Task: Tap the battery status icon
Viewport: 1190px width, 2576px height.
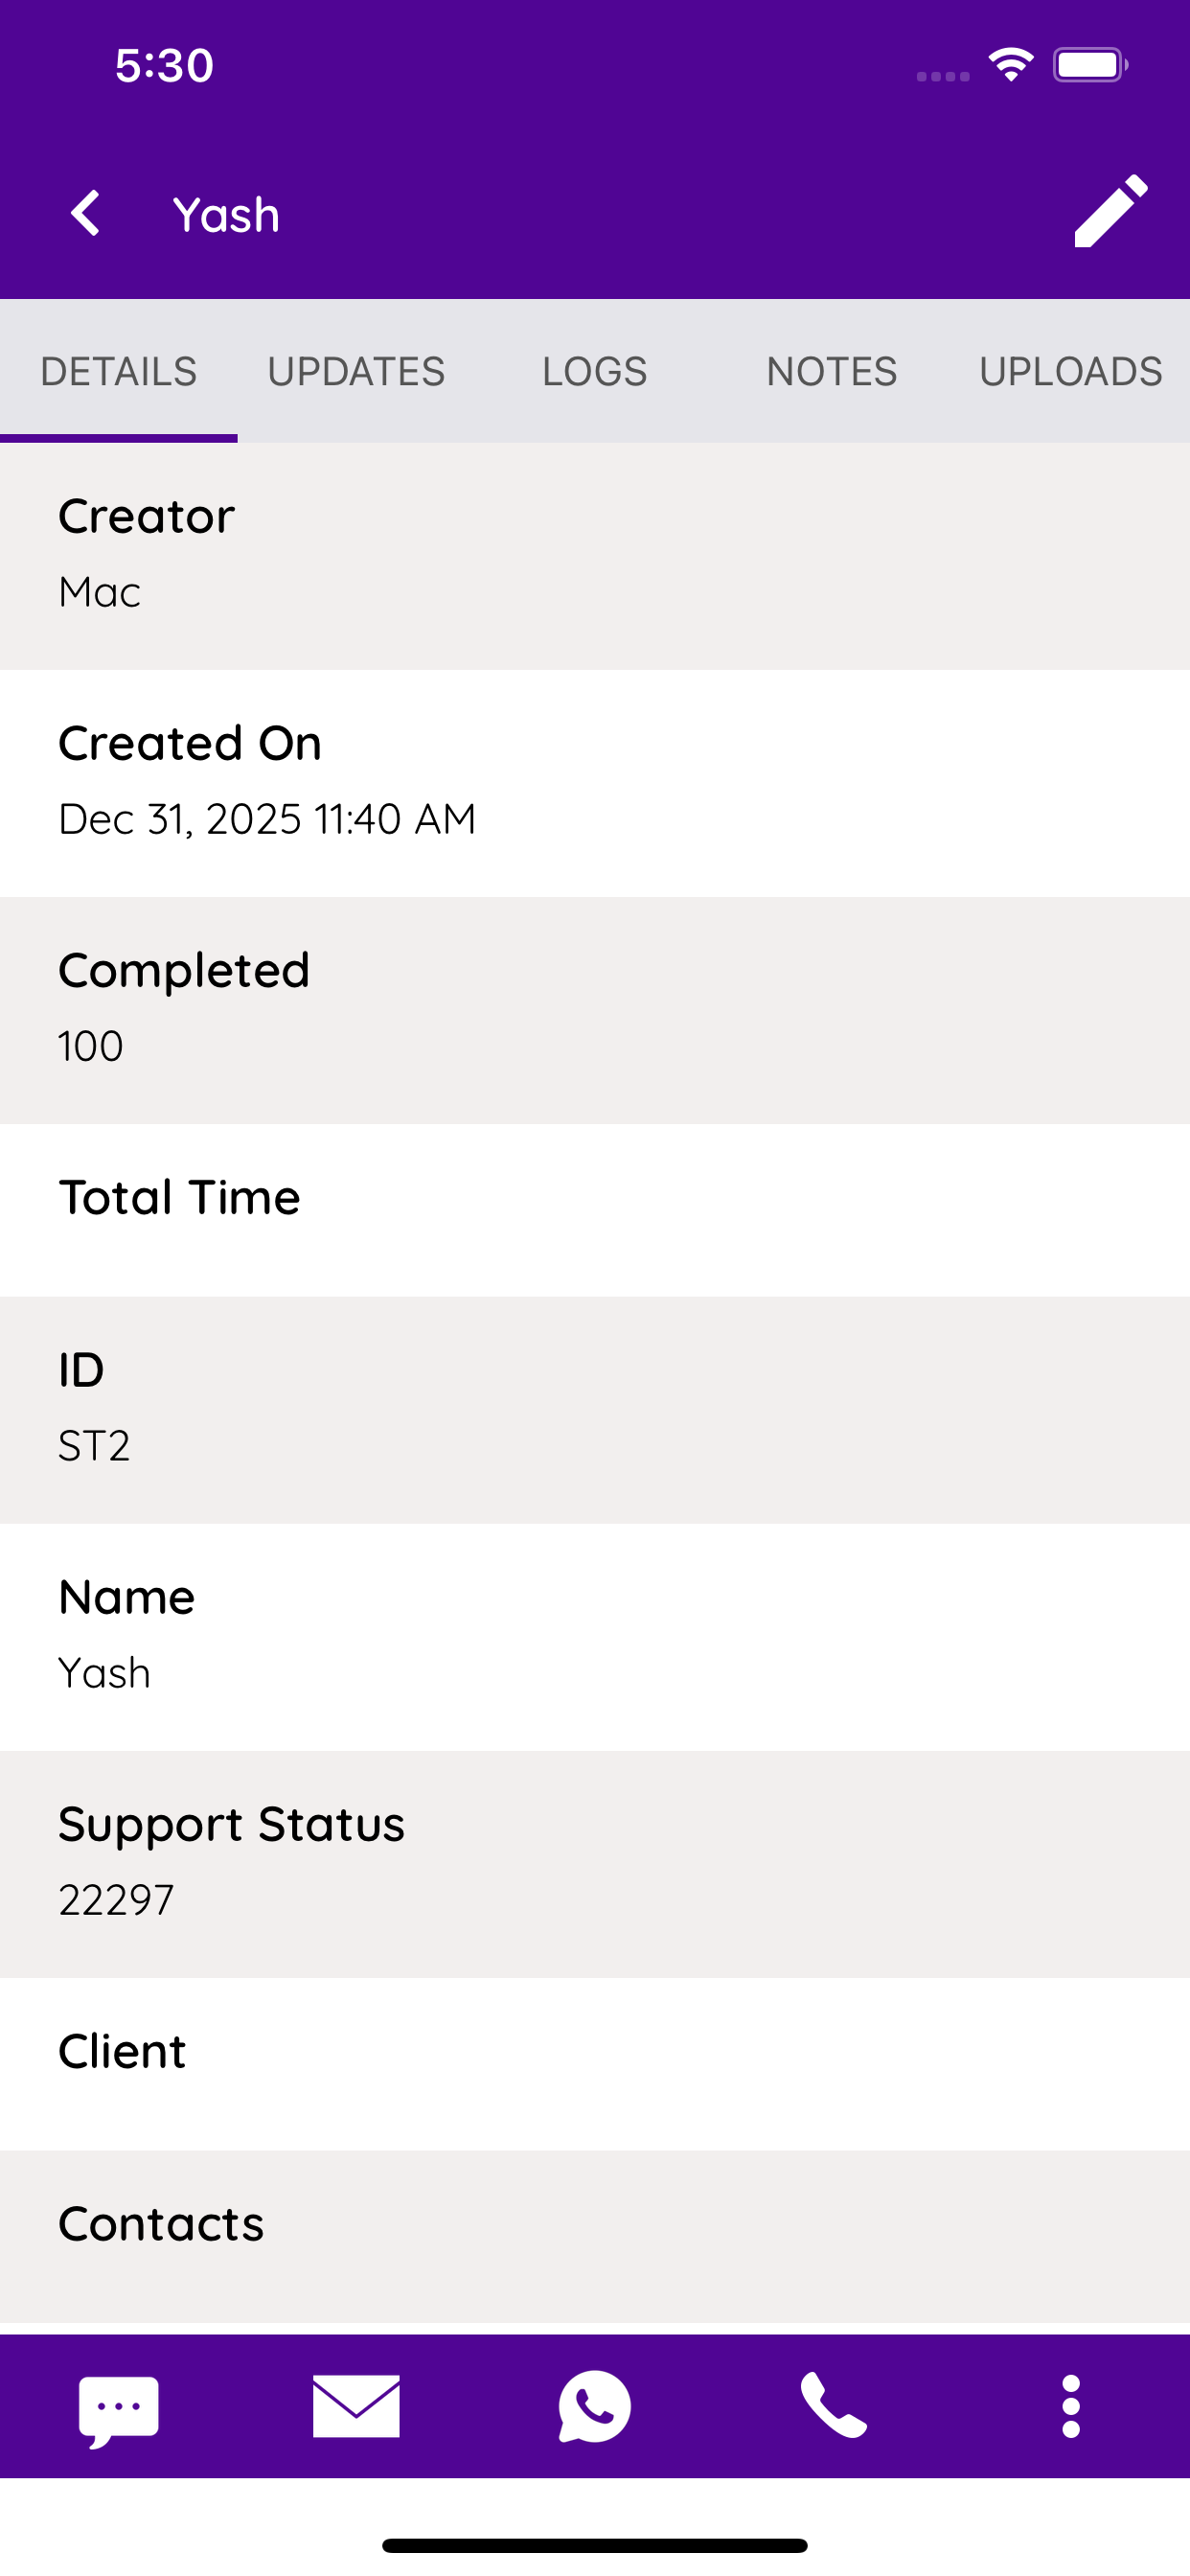Action: click(1090, 65)
